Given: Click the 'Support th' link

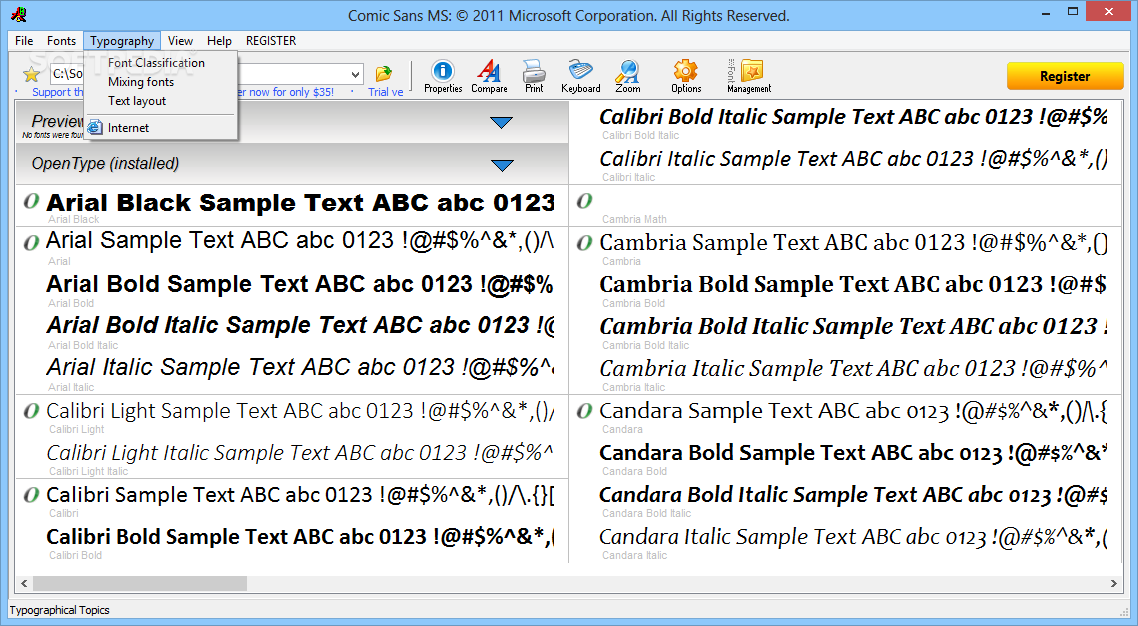Looking at the screenshot, I should pyautogui.click(x=57, y=92).
